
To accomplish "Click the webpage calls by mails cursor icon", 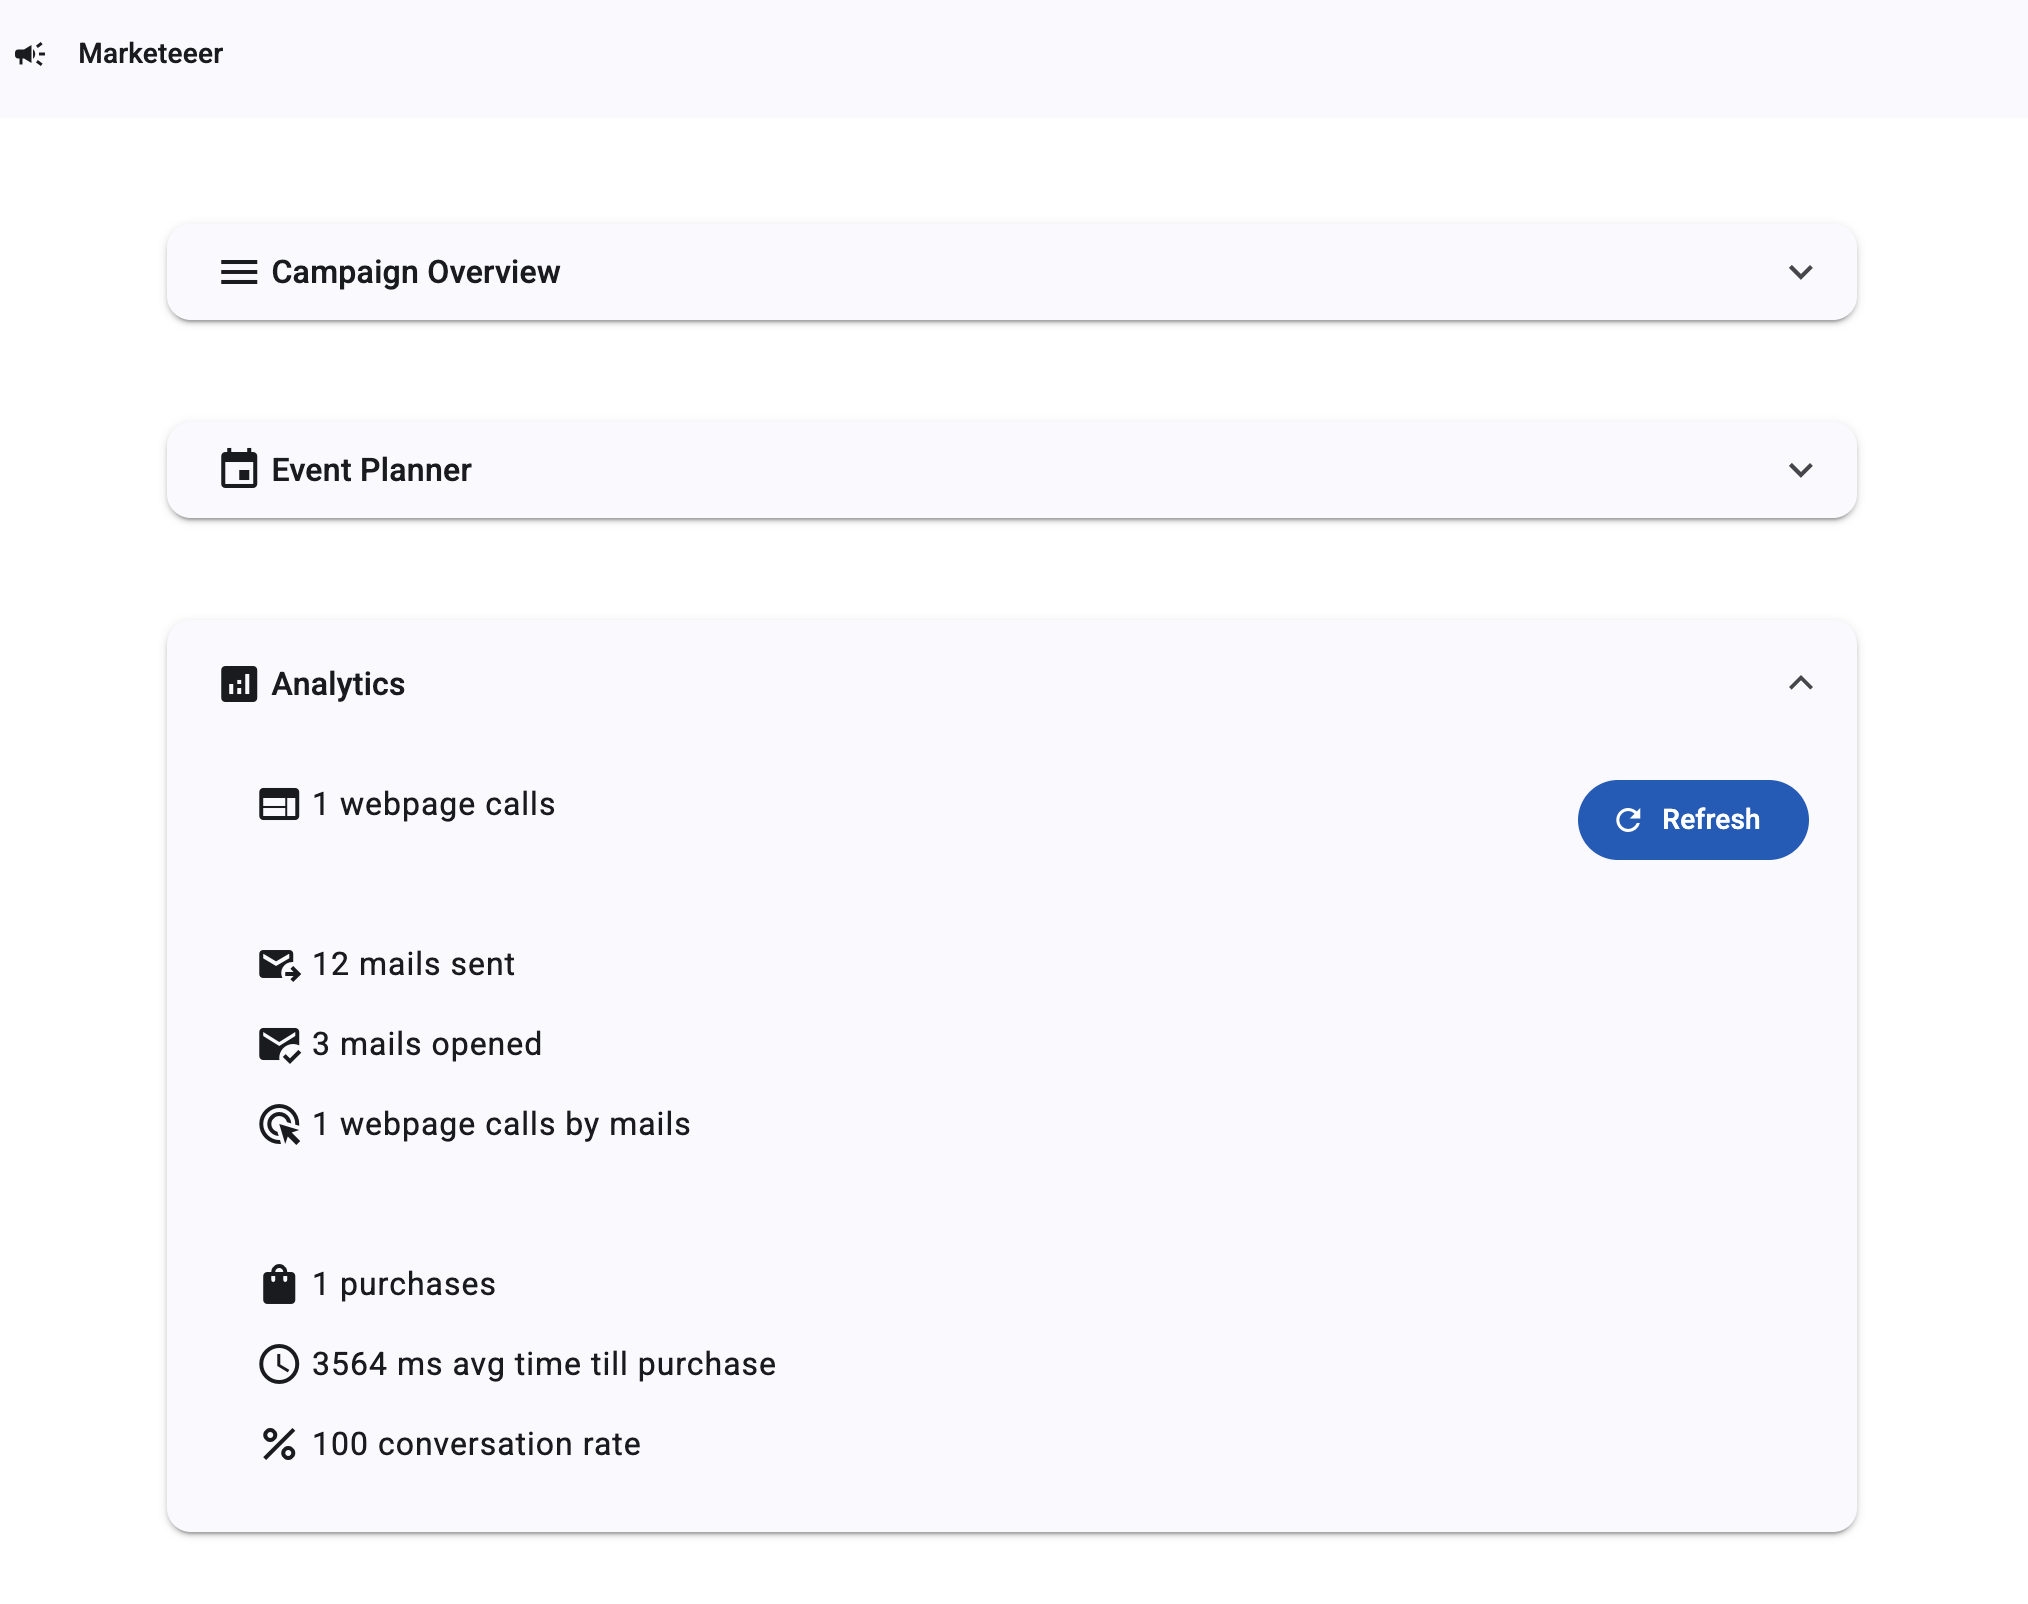I will click(x=278, y=1124).
